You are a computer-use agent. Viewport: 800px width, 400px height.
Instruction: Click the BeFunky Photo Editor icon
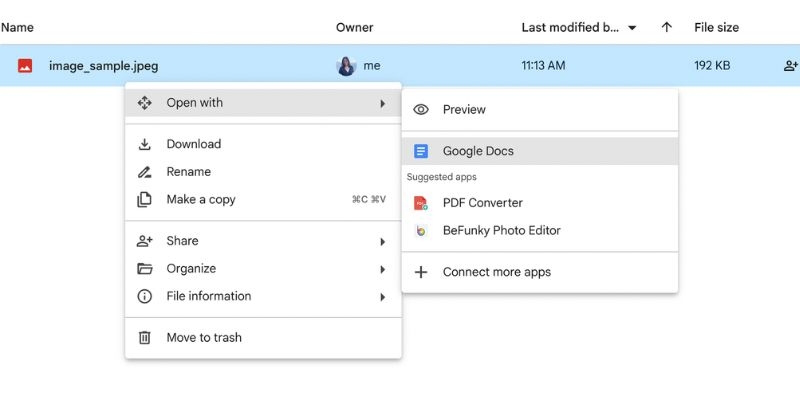[420, 231]
